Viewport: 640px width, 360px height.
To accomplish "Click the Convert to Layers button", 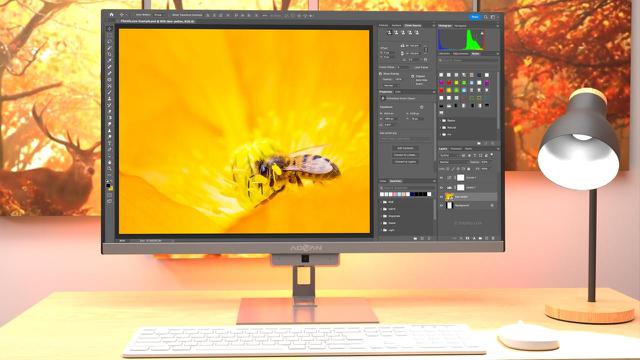I will tap(405, 162).
